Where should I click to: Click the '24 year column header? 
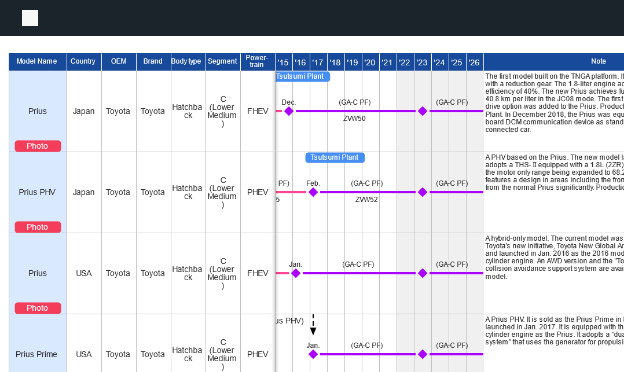point(440,62)
